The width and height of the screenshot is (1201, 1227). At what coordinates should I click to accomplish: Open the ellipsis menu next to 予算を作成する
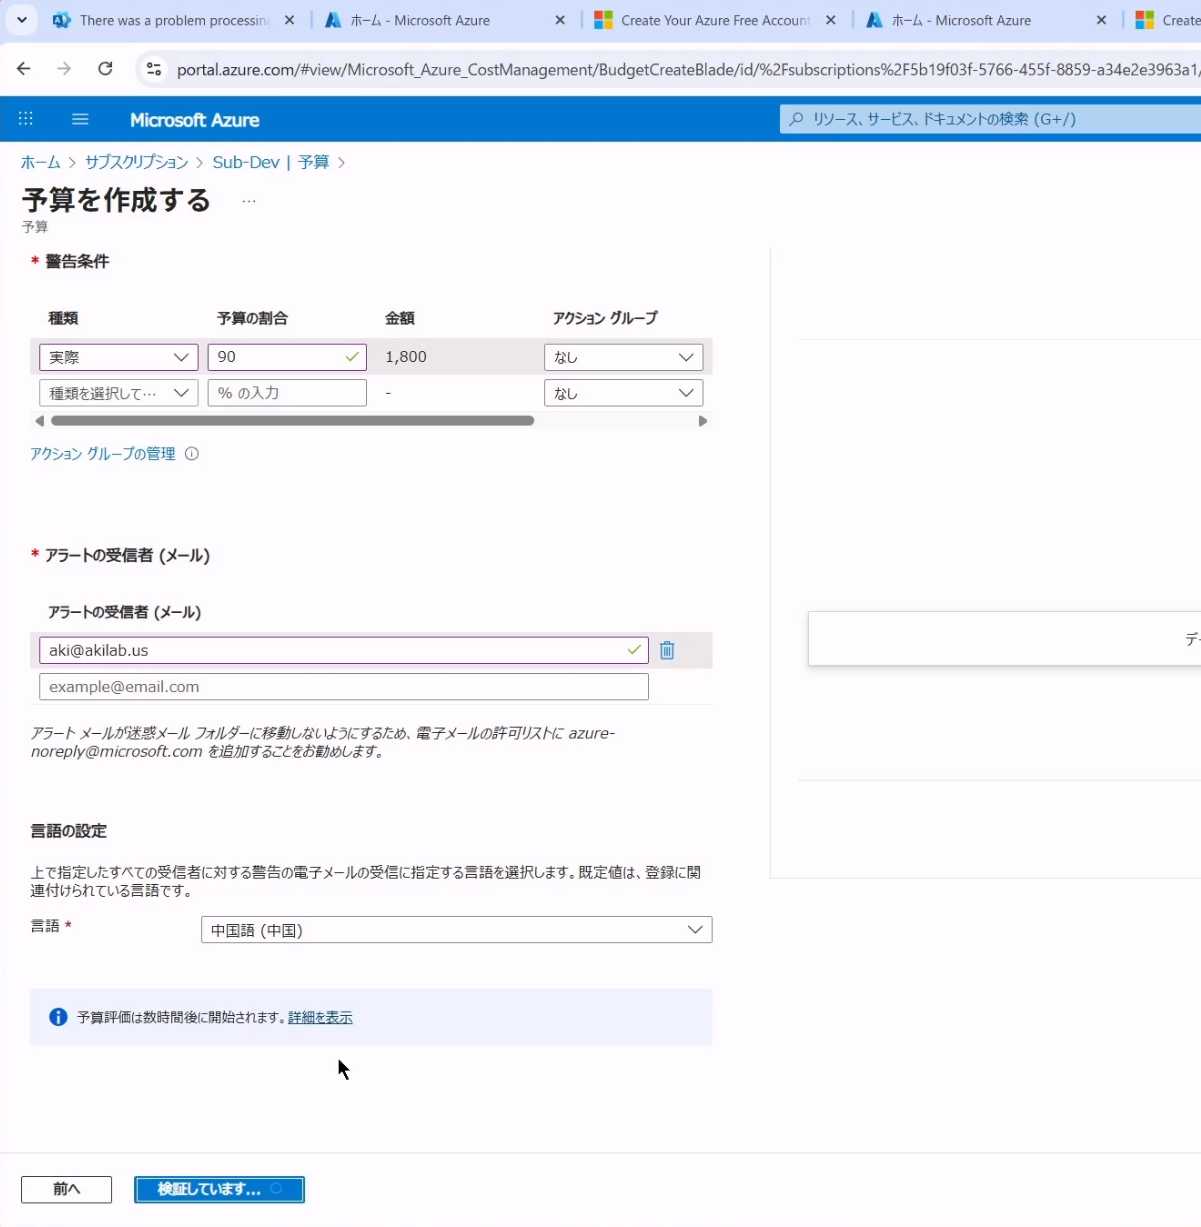tap(249, 201)
